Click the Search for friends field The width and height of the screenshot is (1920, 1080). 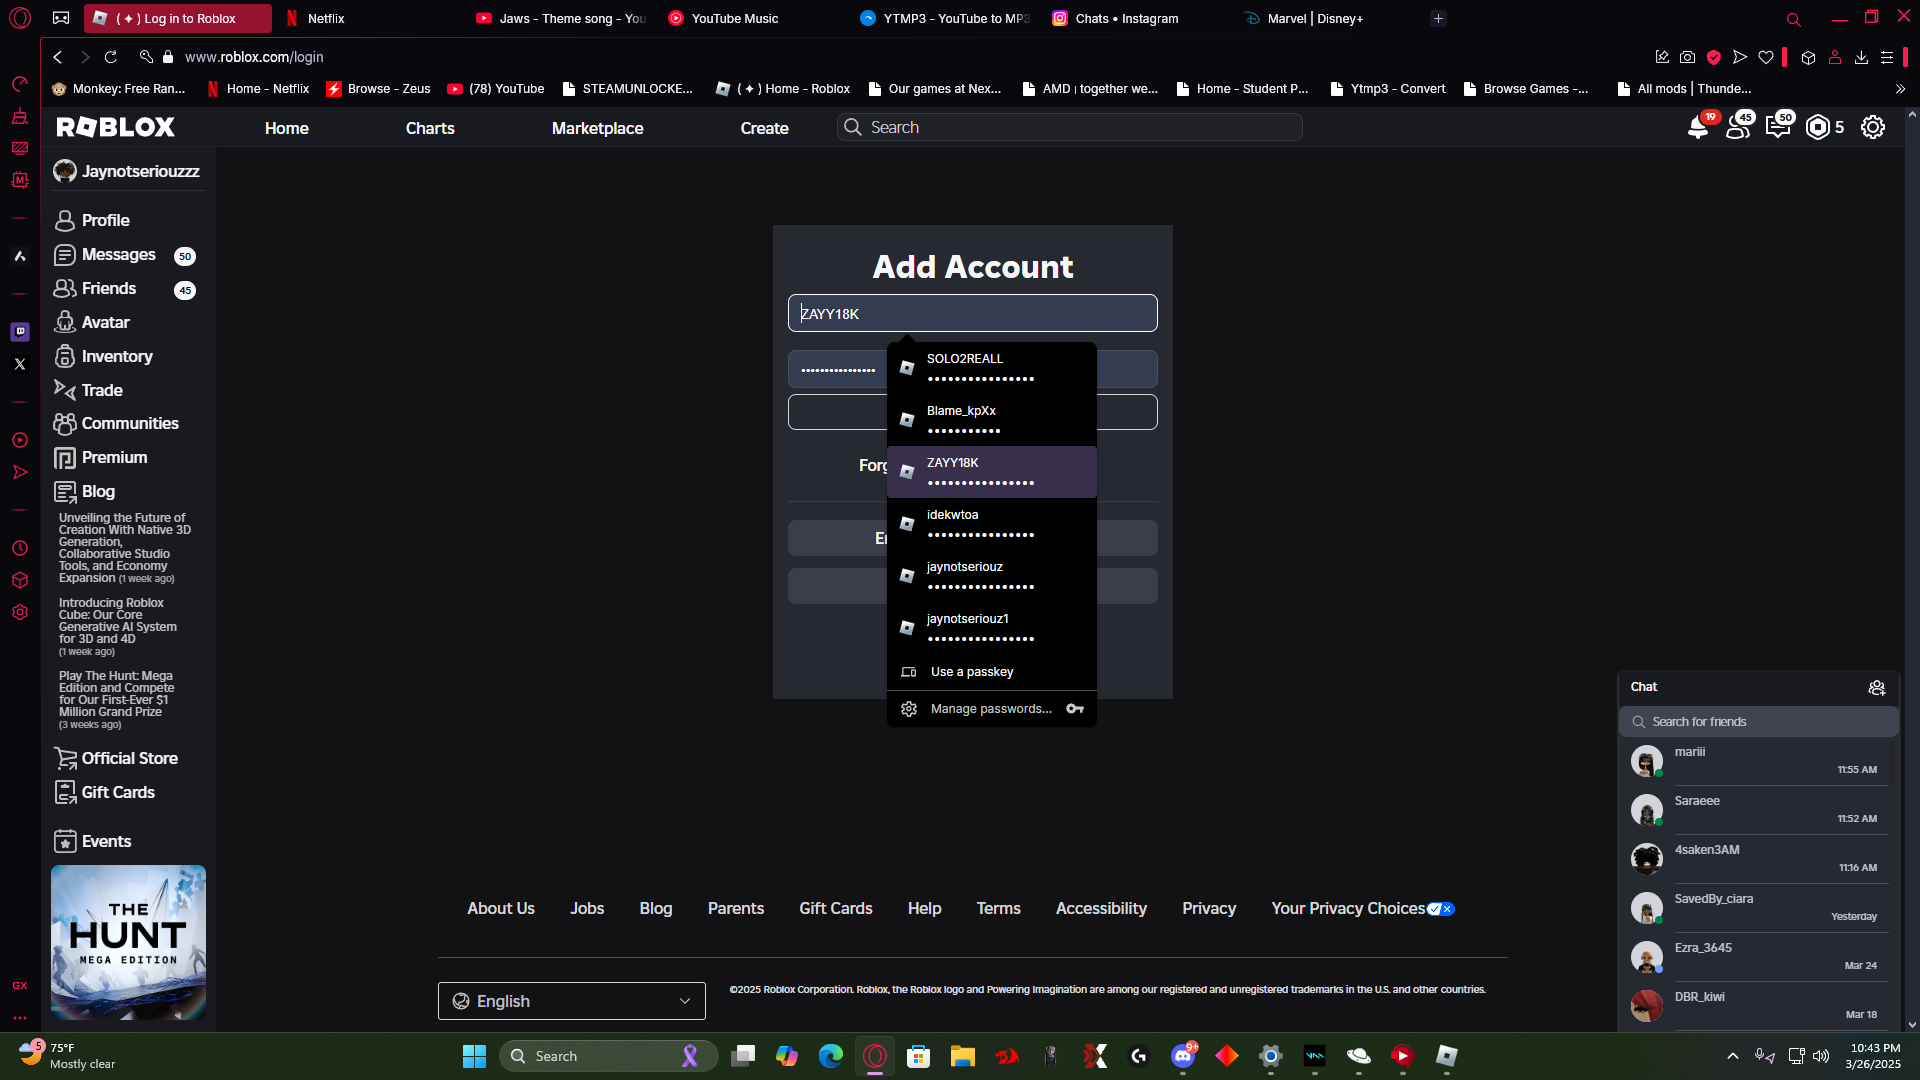[1760, 722]
